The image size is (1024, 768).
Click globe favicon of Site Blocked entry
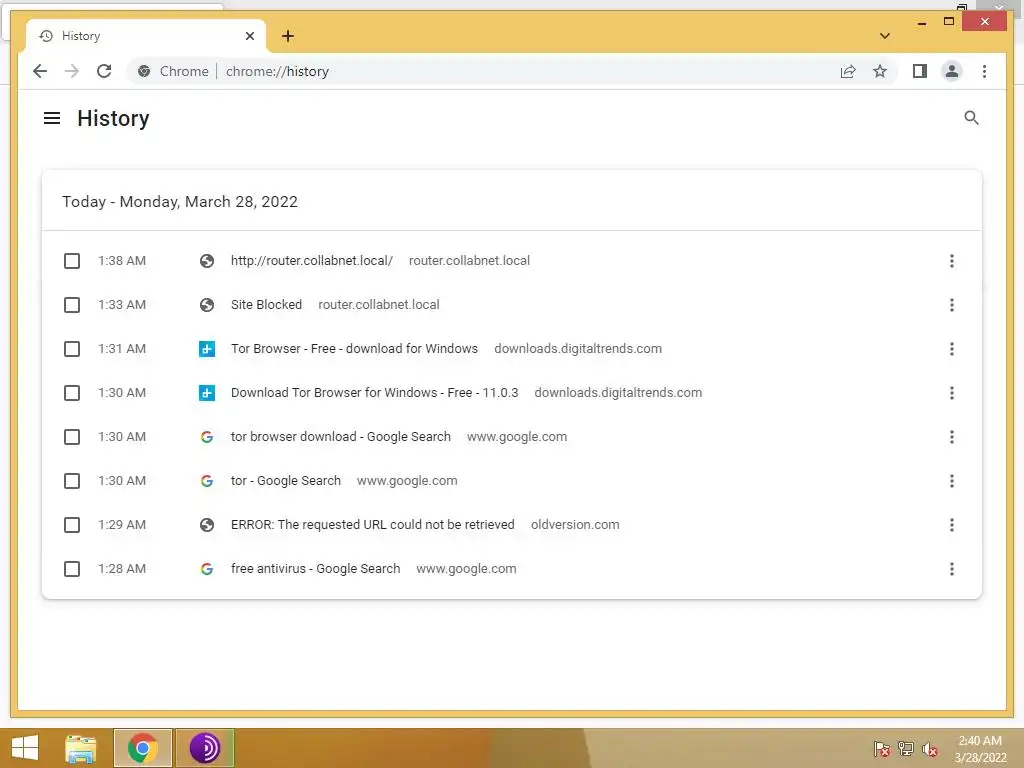[207, 305]
